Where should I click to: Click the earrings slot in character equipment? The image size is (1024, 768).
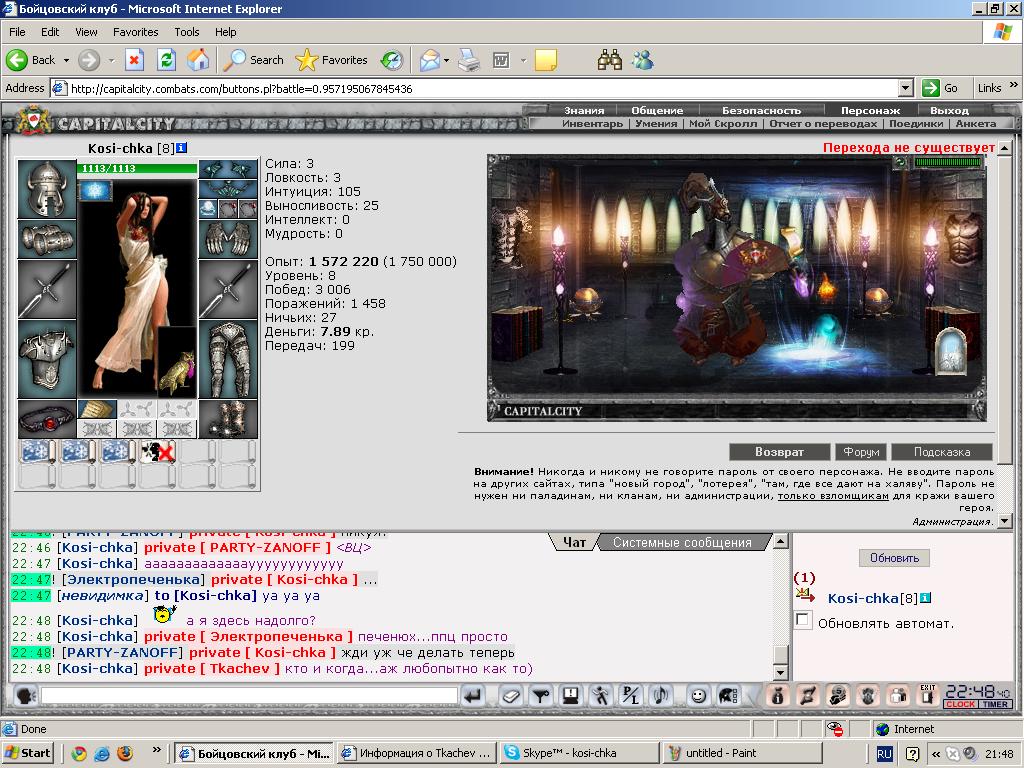[228, 169]
